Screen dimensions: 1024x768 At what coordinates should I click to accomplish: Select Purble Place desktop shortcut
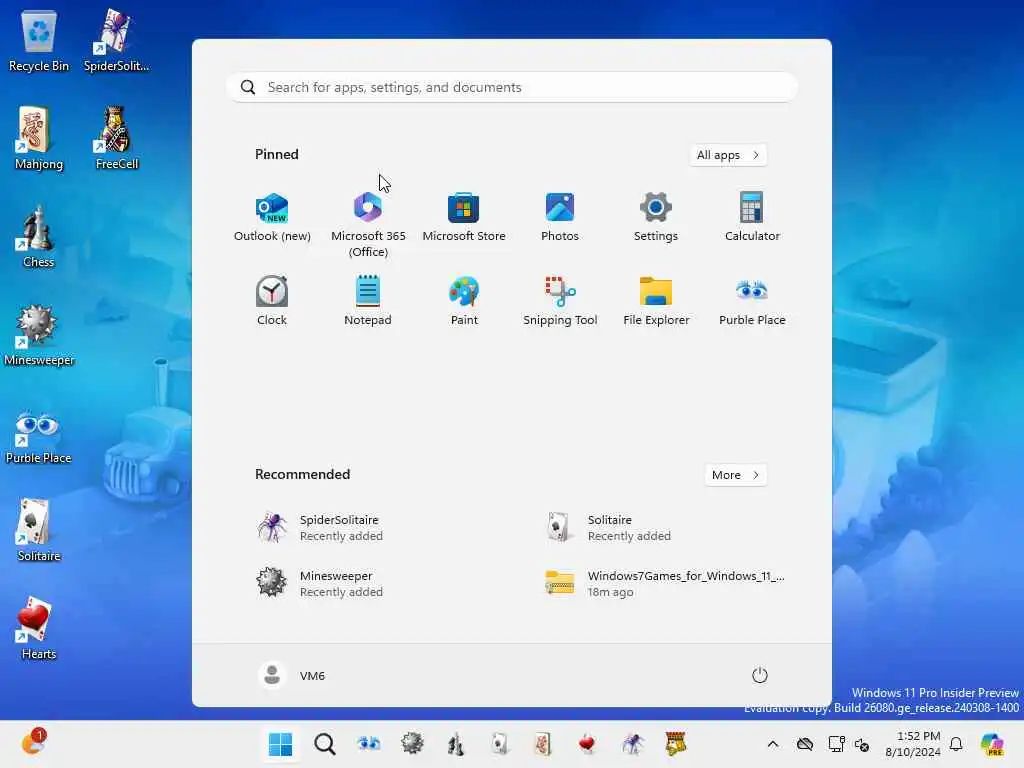(x=39, y=438)
